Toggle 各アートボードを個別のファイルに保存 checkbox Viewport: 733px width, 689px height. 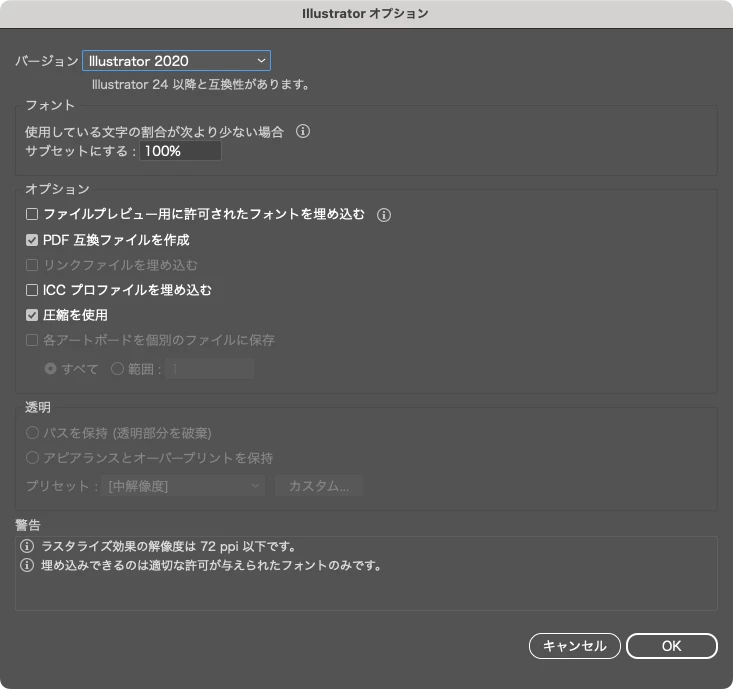(x=32, y=340)
